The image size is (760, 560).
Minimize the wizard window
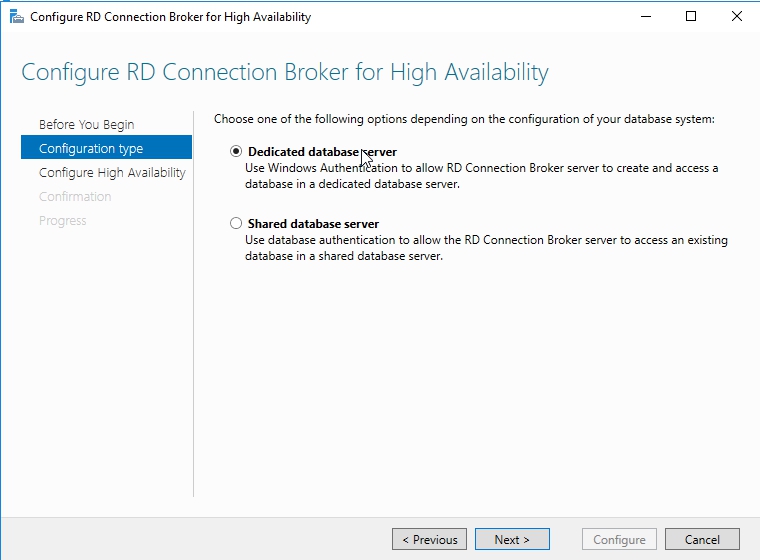(x=646, y=16)
